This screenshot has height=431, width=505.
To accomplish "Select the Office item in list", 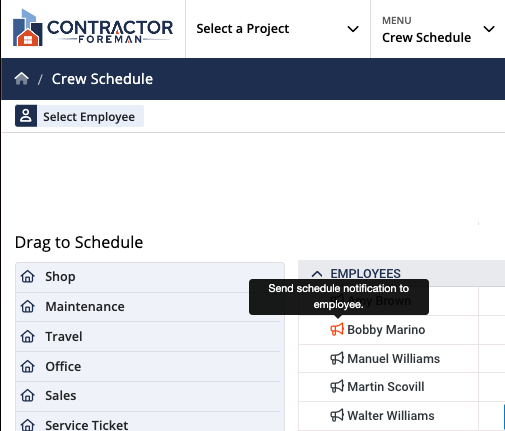I will tap(148, 367).
